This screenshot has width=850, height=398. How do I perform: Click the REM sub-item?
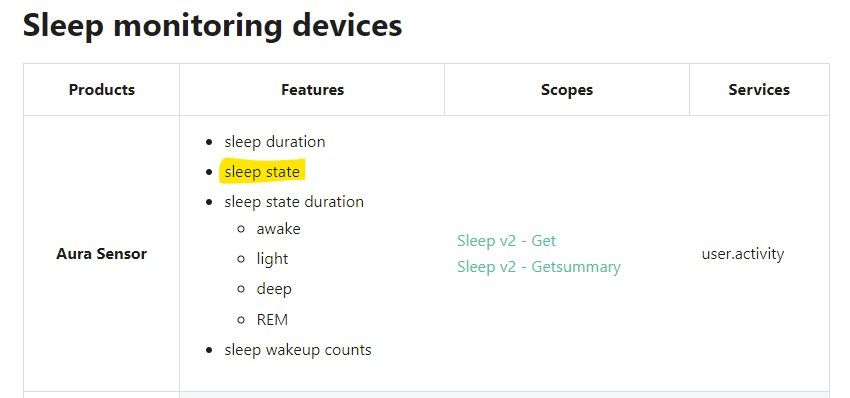[x=272, y=319]
